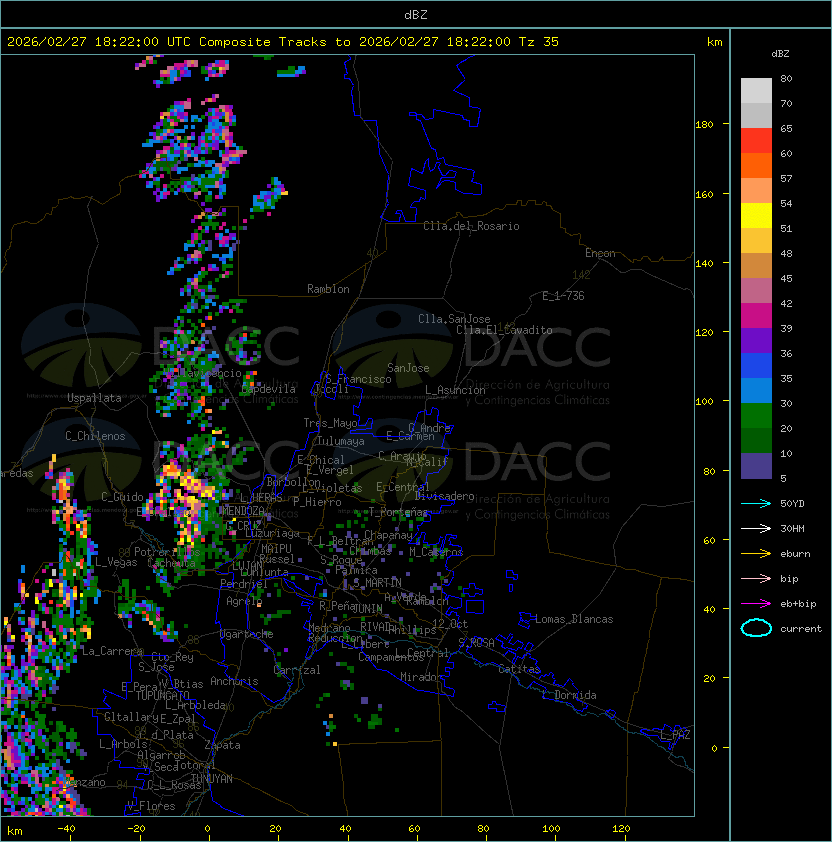Click the '120' tick on bottom km axis
832x842 pixels.
[x=621, y=829]
